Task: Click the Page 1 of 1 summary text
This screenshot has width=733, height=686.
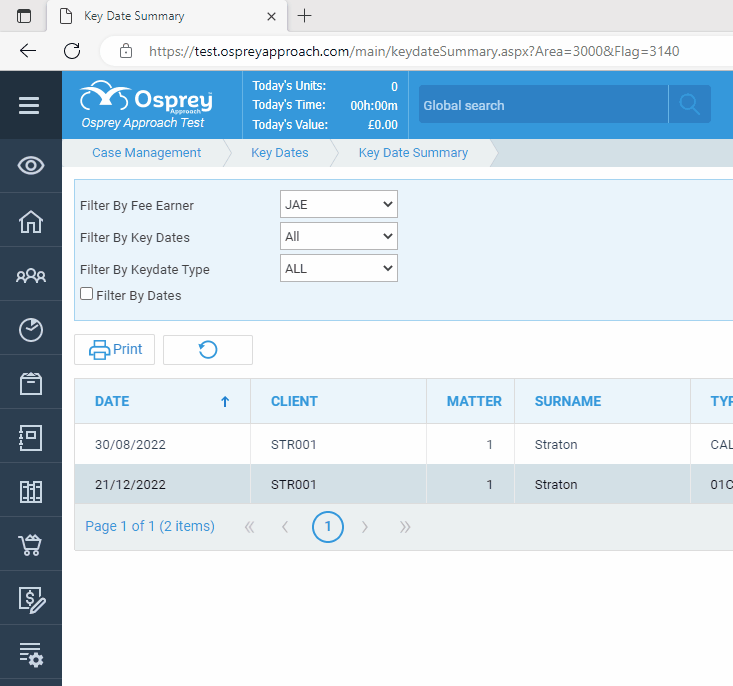Action: pyautogui.click(x=150, y=527)
